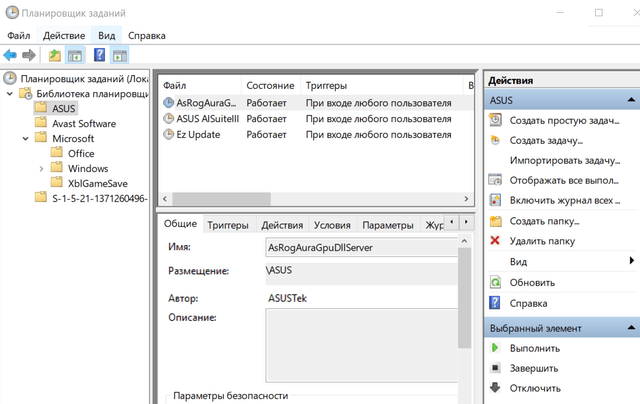640x404 pixels.
Task: Click the Avast Software folder icon
Action: (41, 122)
